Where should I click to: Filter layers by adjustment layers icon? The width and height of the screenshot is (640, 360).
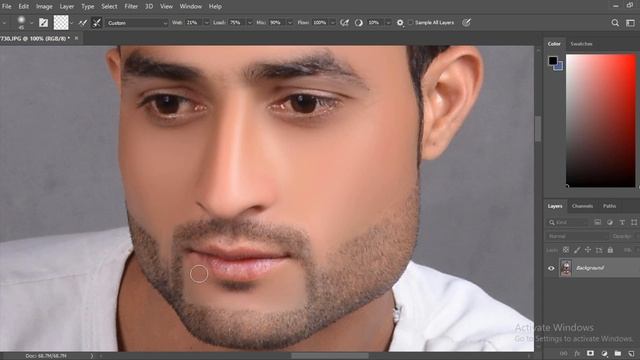tap(610, 222)
